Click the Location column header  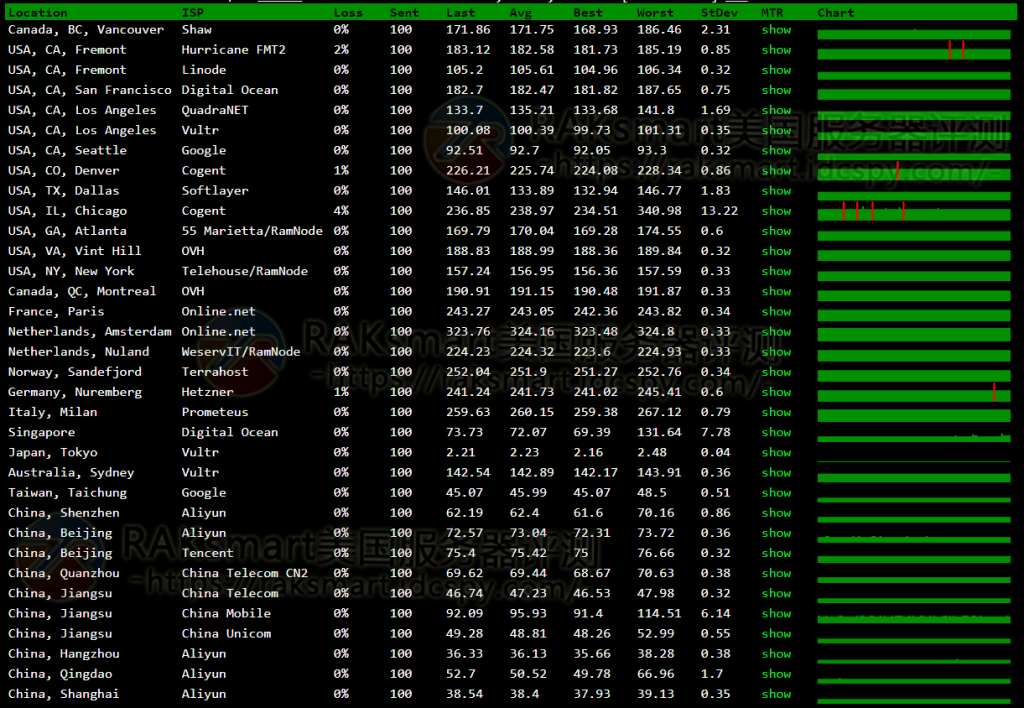[37, 12]
